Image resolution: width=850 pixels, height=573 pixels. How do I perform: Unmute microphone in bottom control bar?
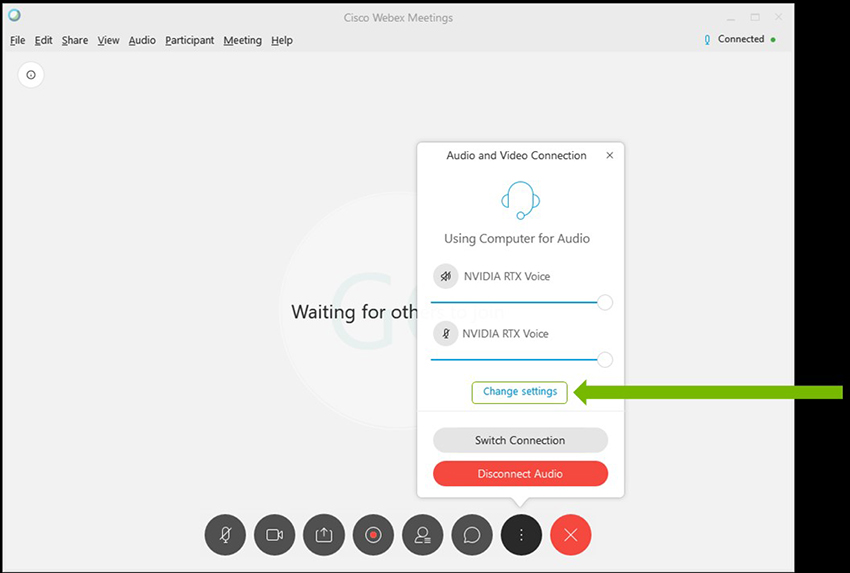click(225, 535)
